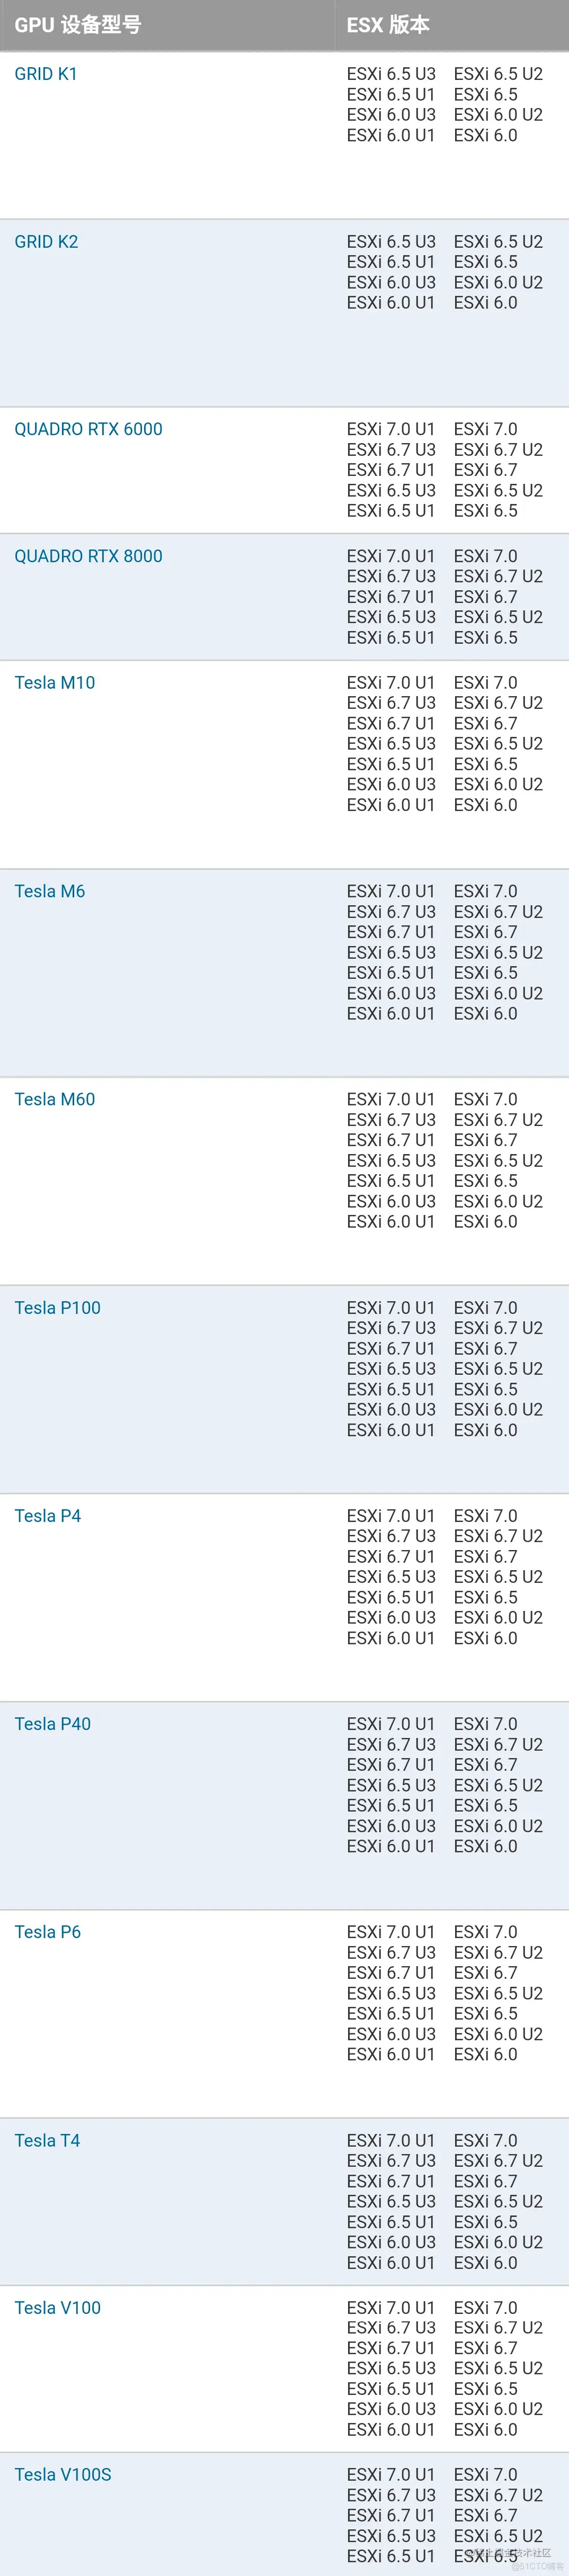Open the Tesla P40 link
Screen dimensions: 569x2576
52,1724
